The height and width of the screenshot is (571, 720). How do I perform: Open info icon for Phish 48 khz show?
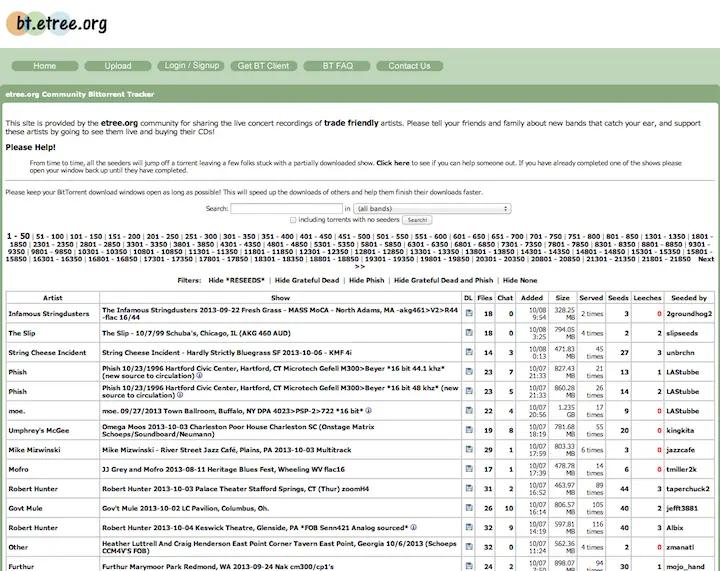180,395
